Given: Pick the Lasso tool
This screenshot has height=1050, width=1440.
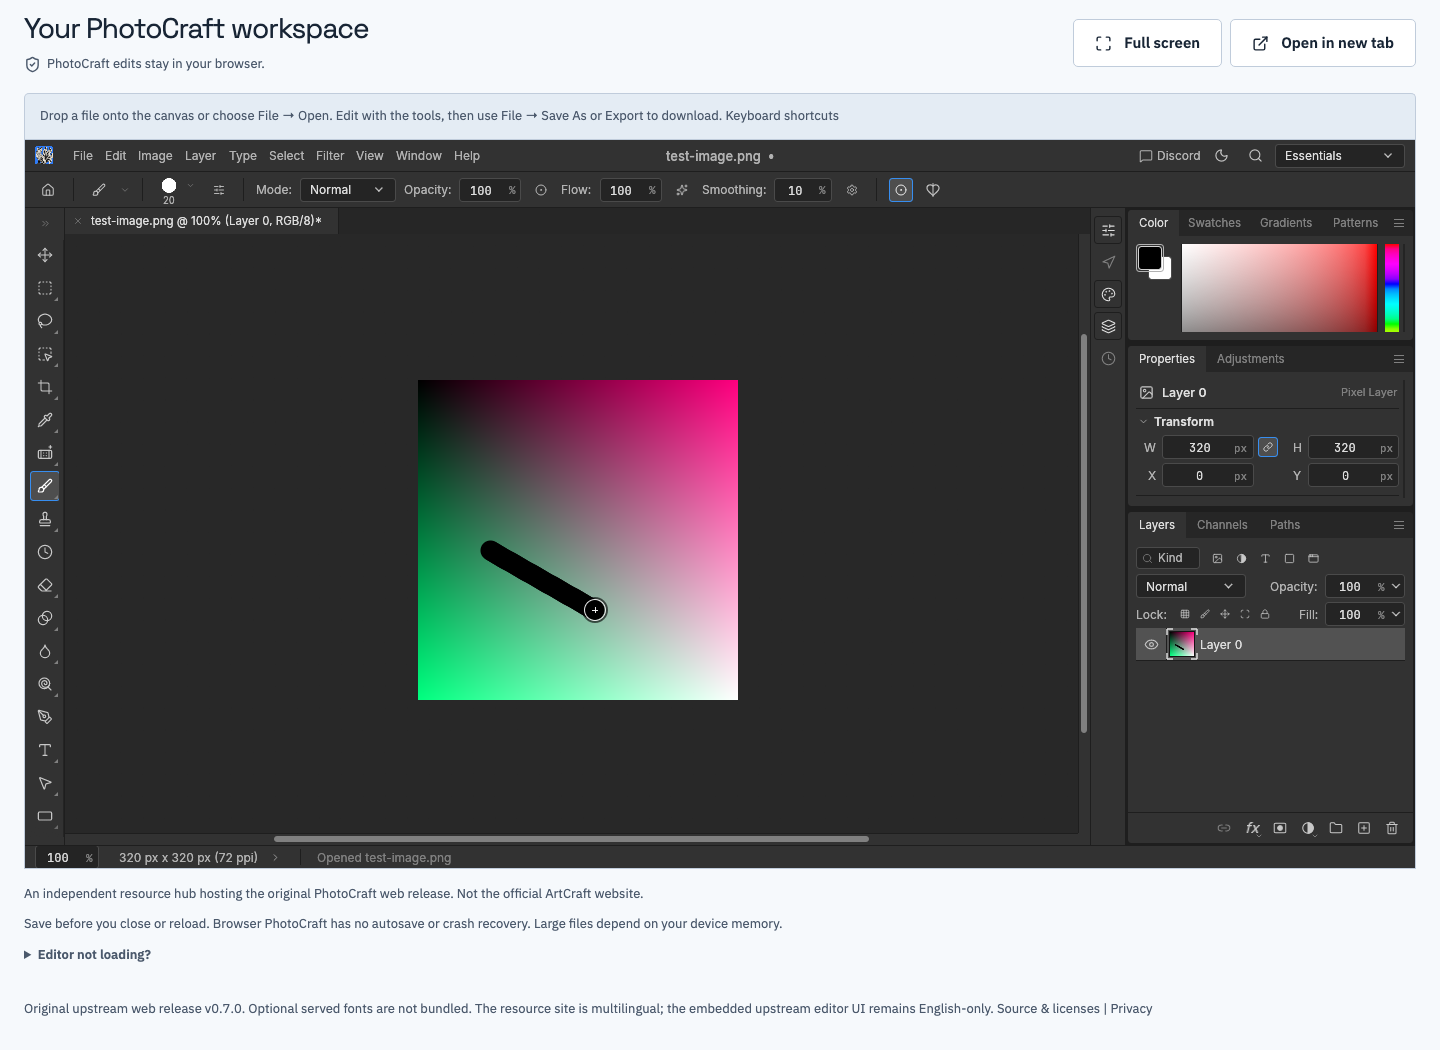Looking at the screenshot, I should [x=45, y=321].
